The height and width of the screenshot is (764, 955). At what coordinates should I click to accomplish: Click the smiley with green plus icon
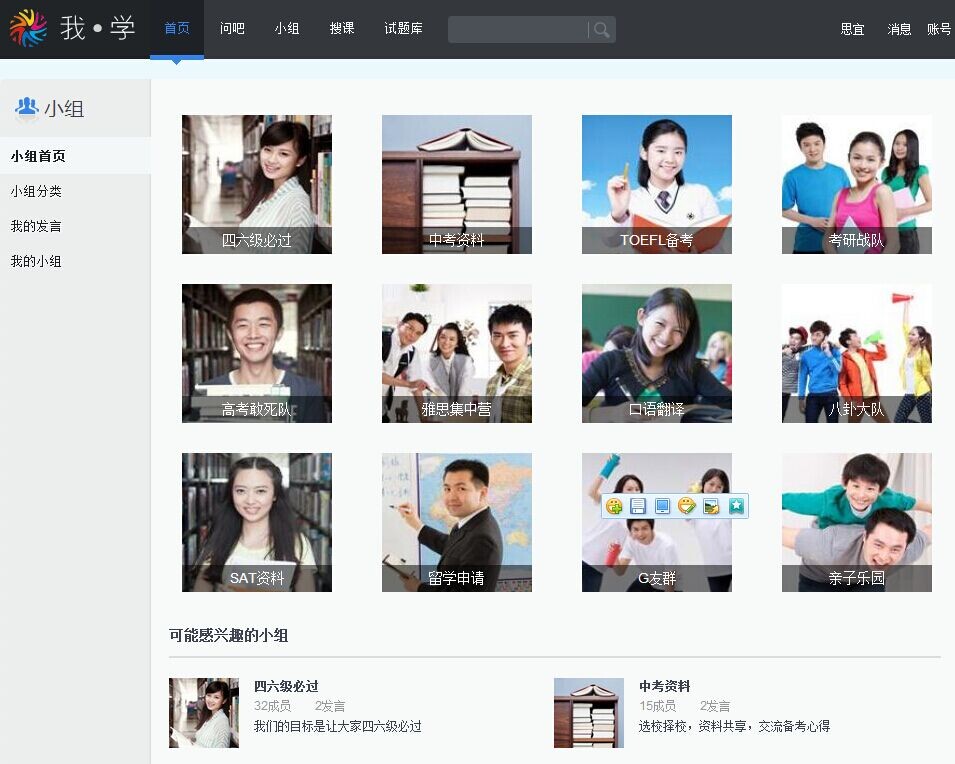point(614,507)
